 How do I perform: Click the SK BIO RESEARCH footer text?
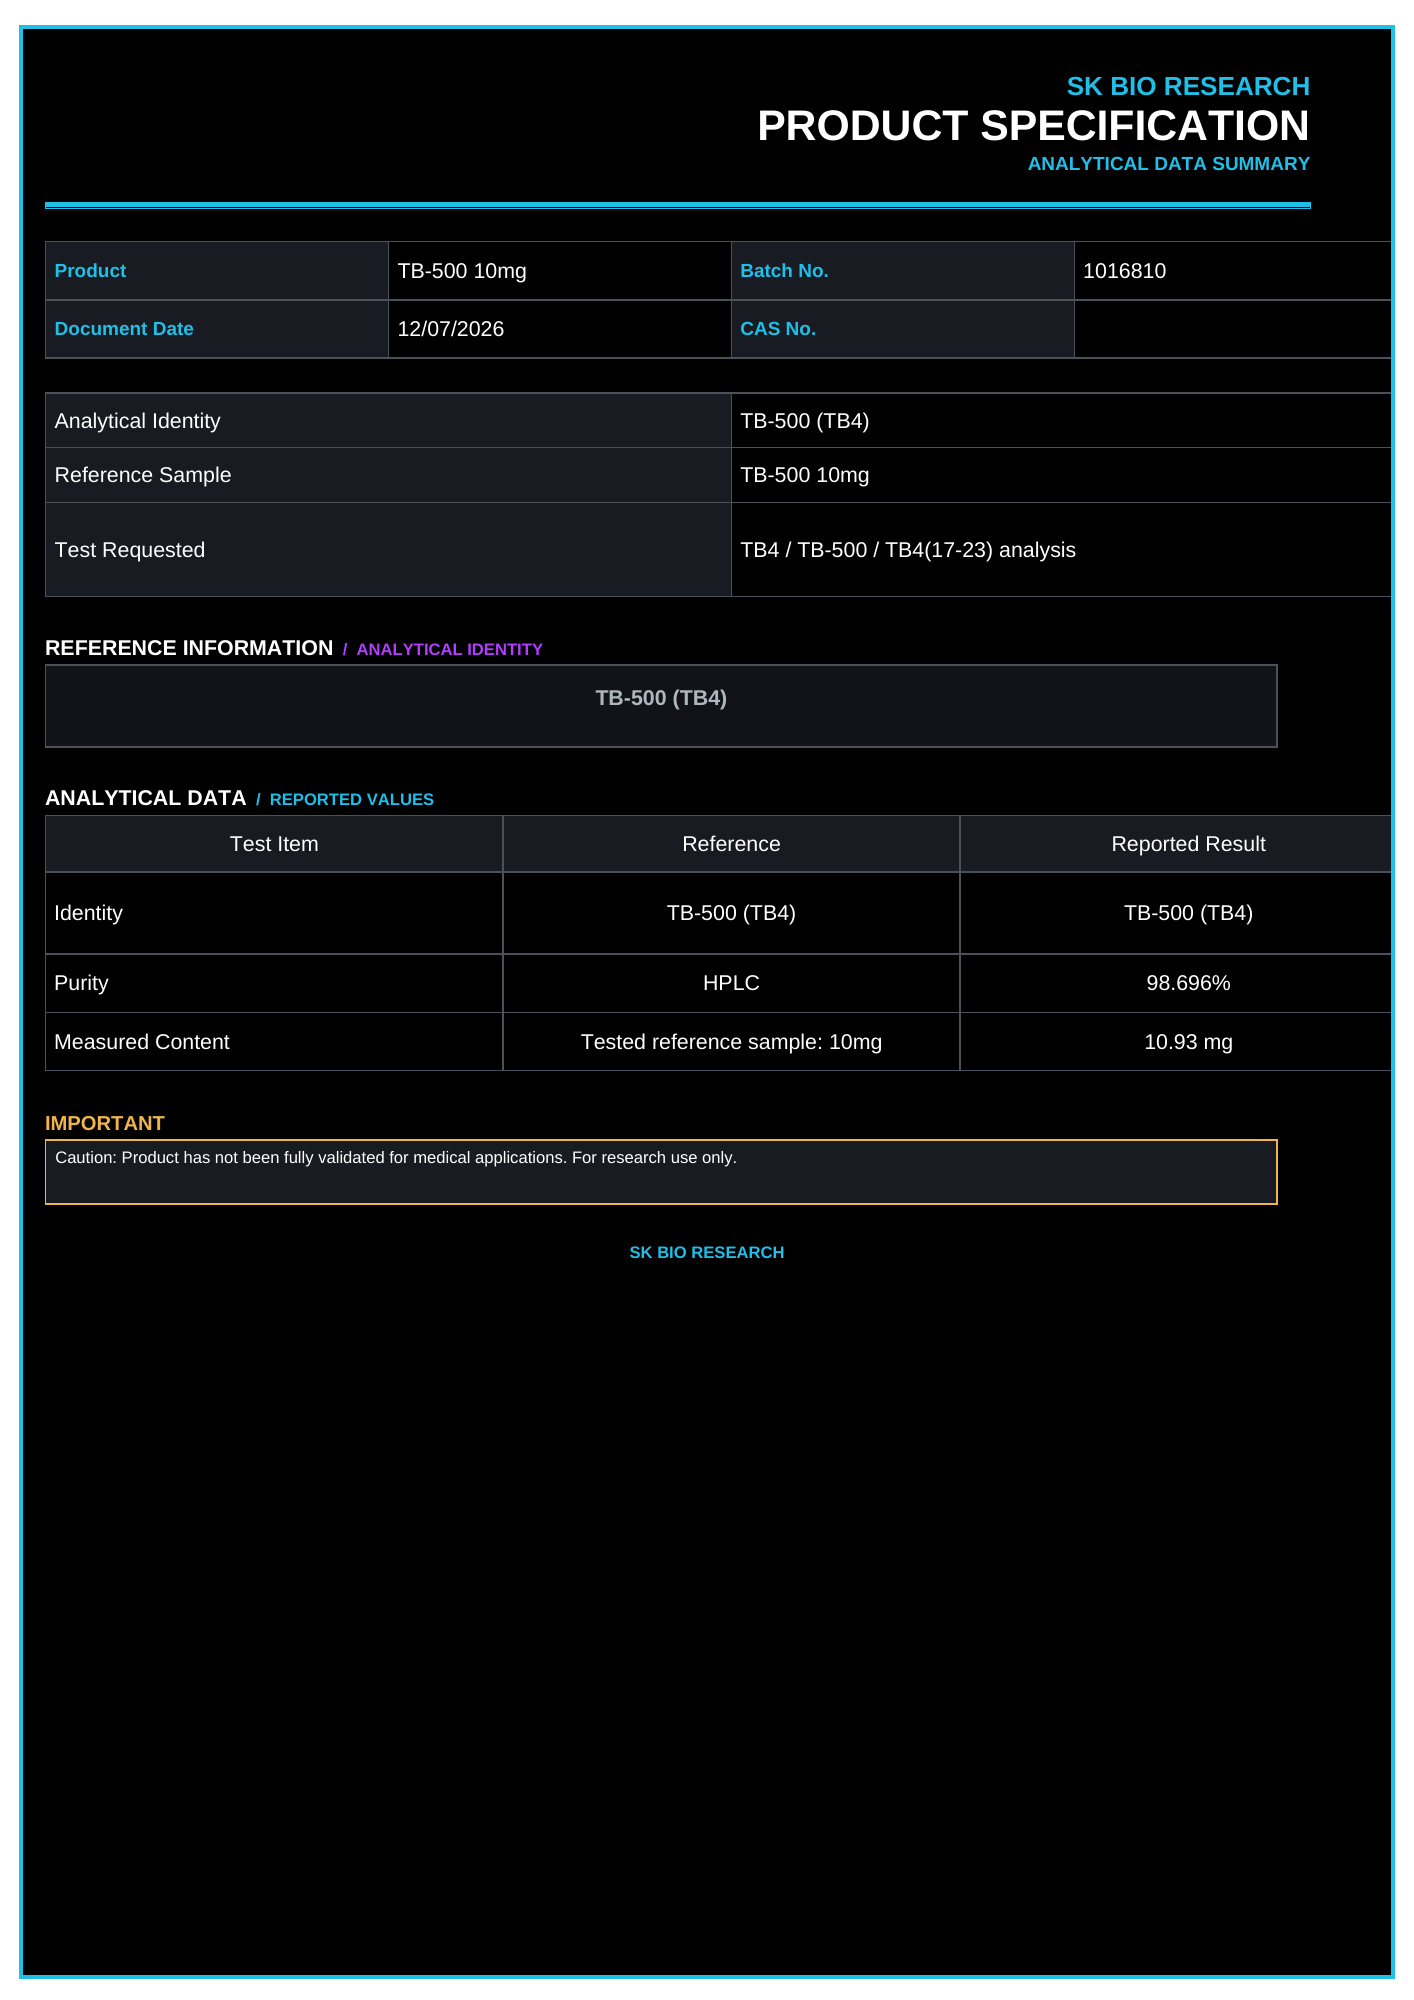[706, 1253]
